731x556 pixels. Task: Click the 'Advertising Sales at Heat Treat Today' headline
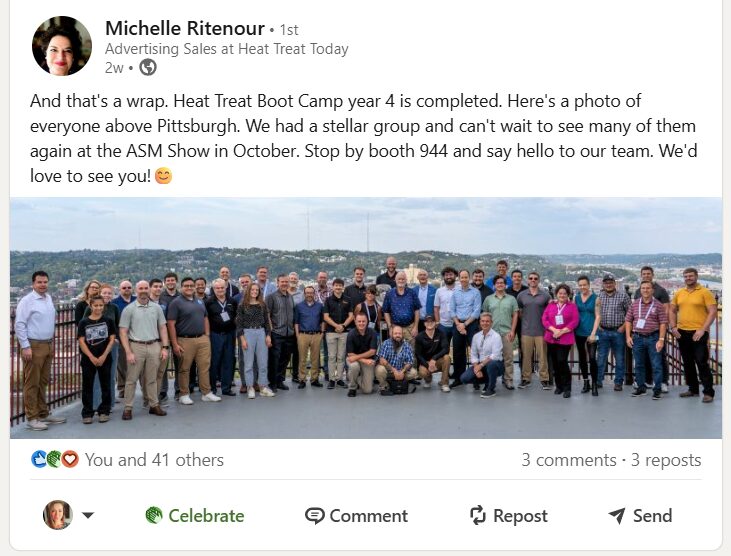pyautogui.click(x=226, y=48)
